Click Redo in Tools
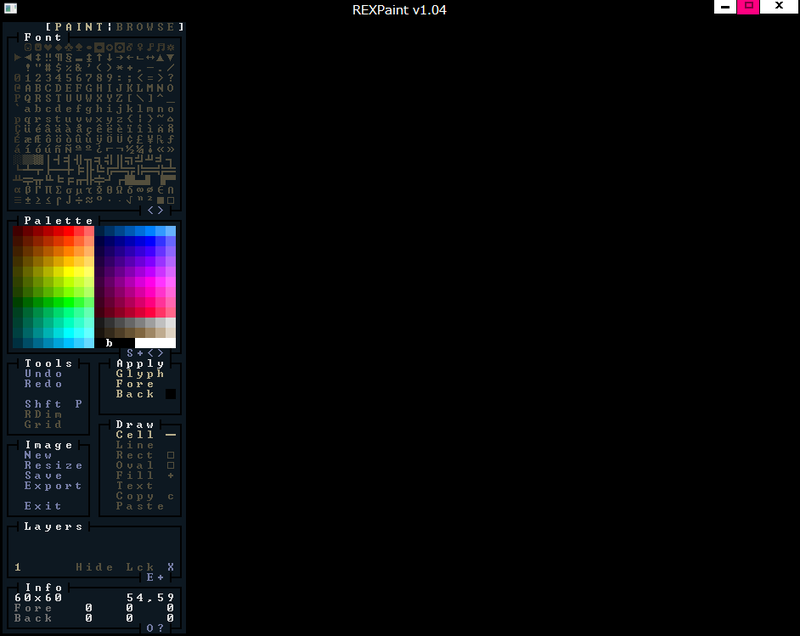 click(43, 384)
